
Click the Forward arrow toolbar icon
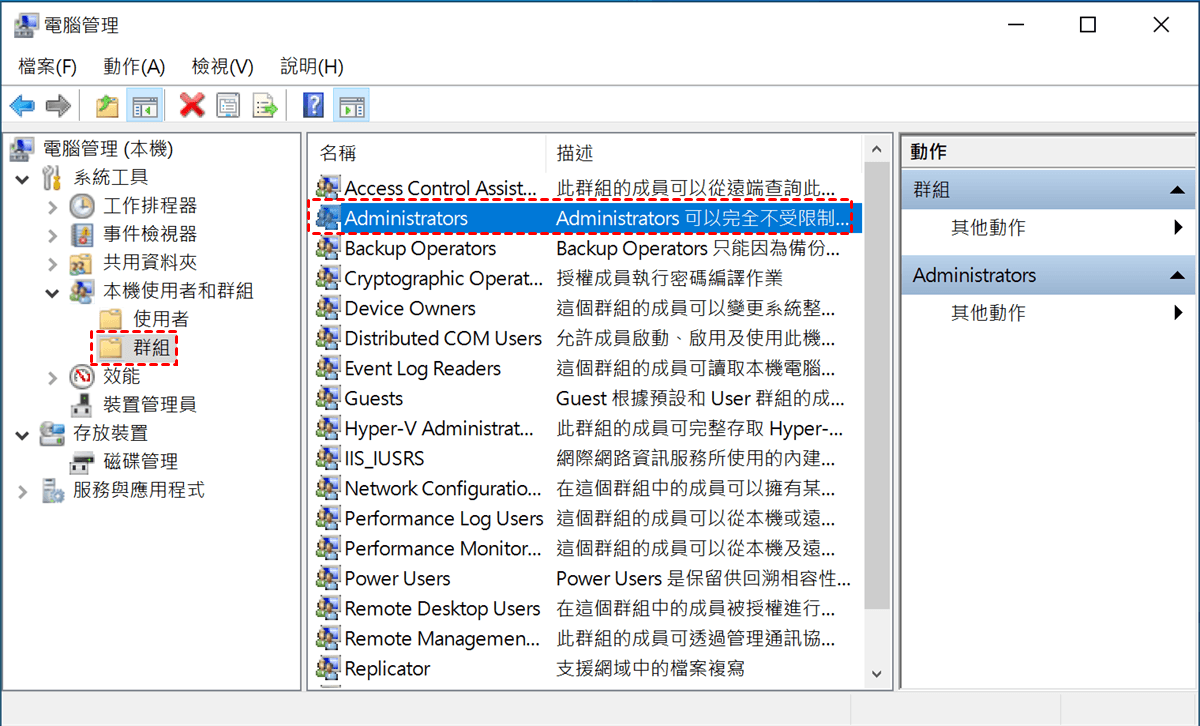click(x=58, y=105)
